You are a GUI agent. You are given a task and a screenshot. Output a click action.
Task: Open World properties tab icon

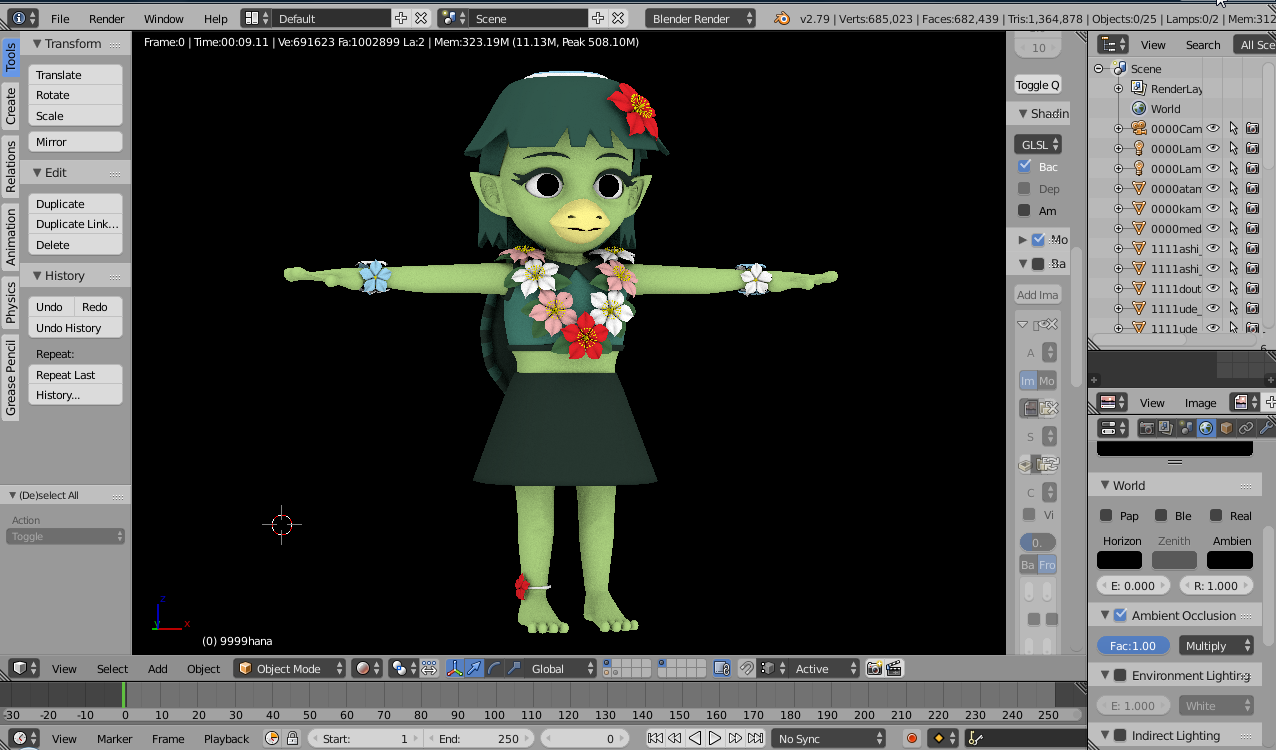1206,428
